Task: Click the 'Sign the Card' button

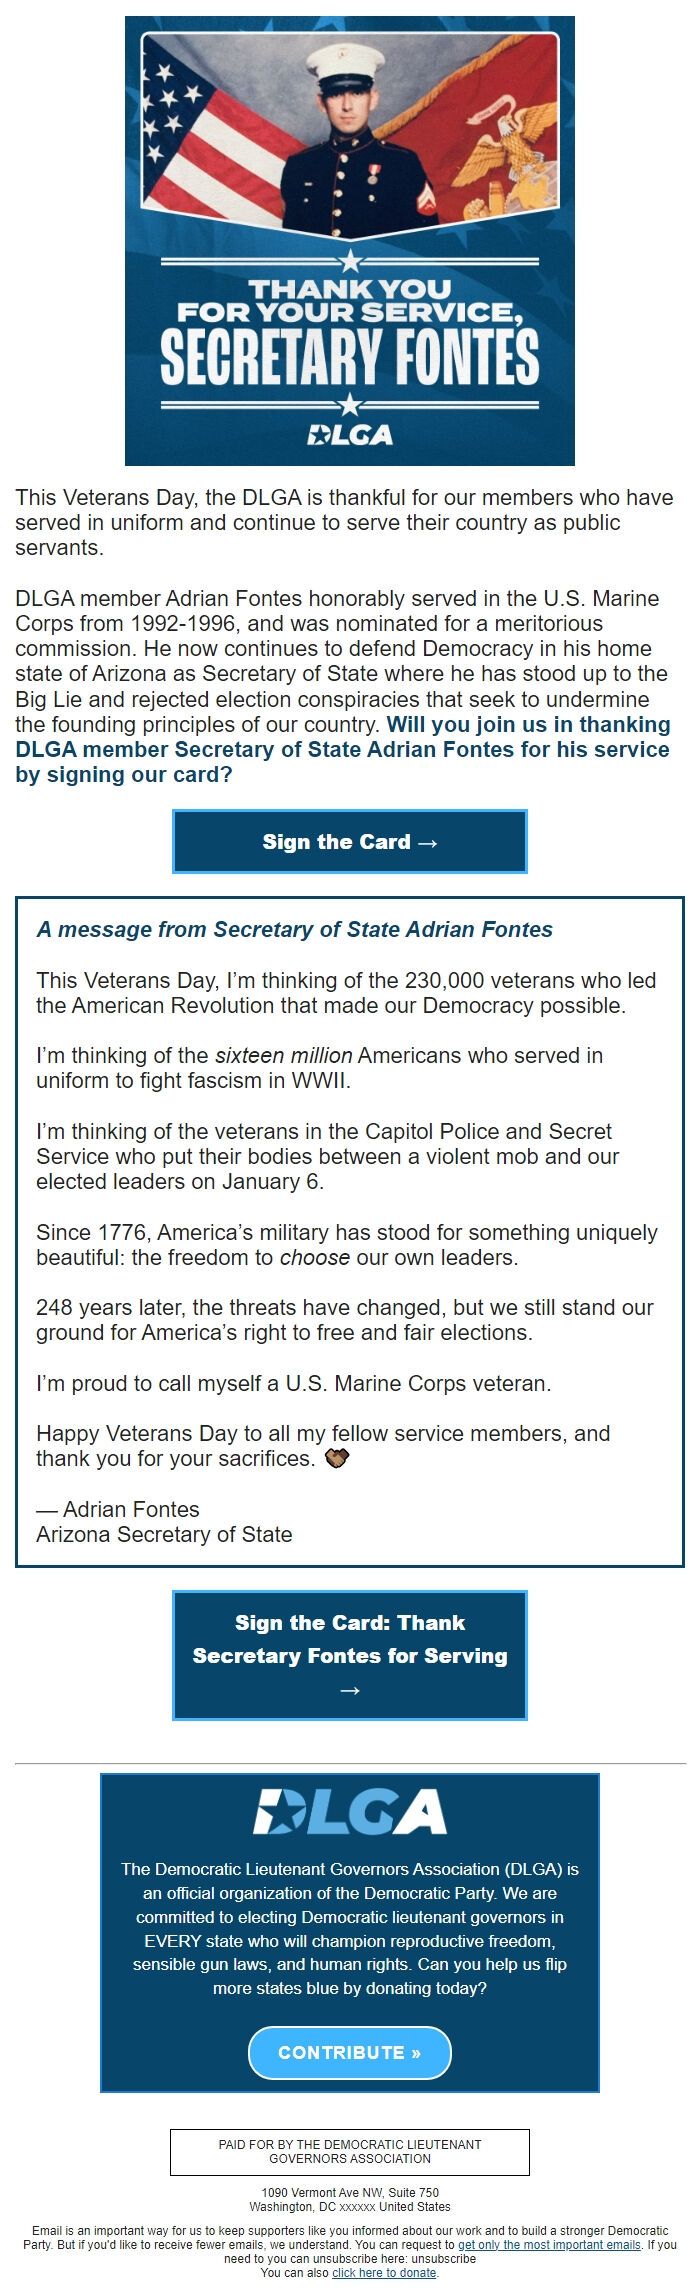Action: point(349,841)
